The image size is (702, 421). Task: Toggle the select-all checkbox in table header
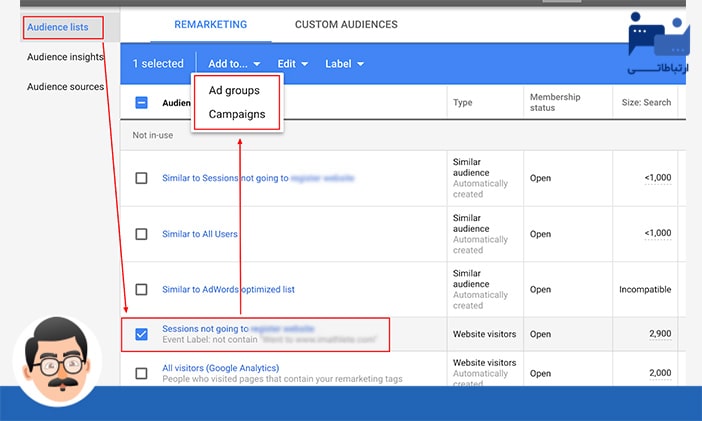coord(141,102)
